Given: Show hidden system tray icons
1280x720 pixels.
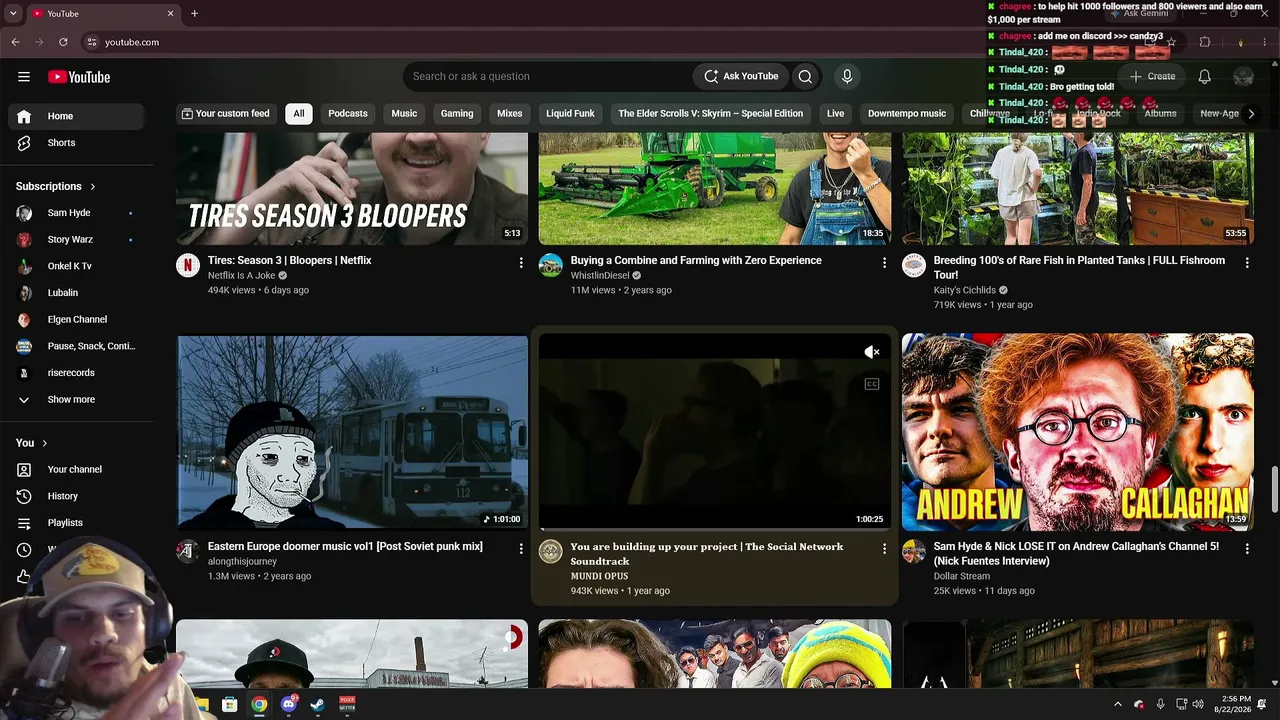Looking at the screenshot, I should (1117, 704).
